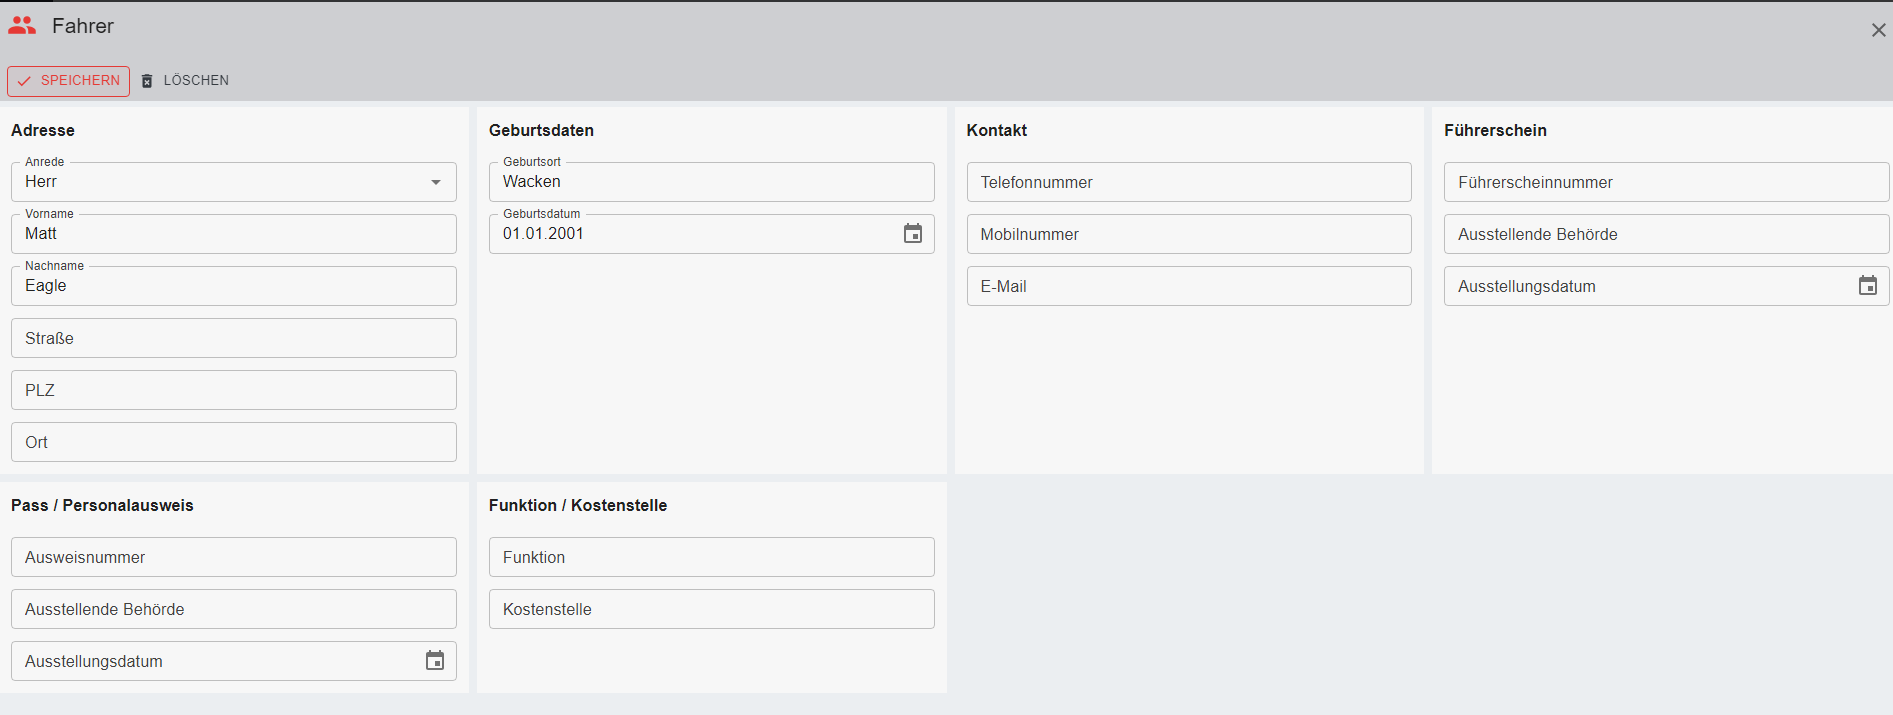Focus the Vorname field containing Matt
This screenshot has height=715, width=1893.
pos(233,234)
